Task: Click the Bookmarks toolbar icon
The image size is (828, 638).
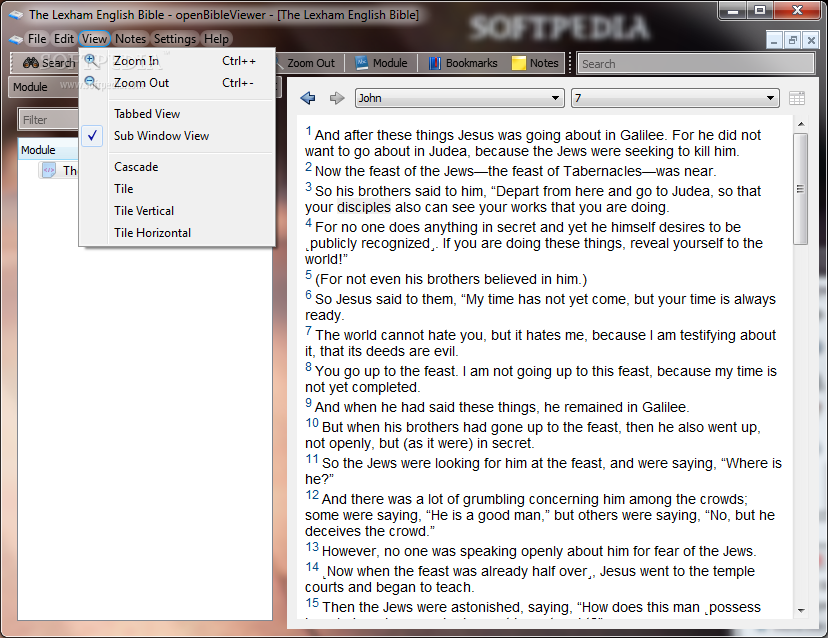Action: coord(434,63)
